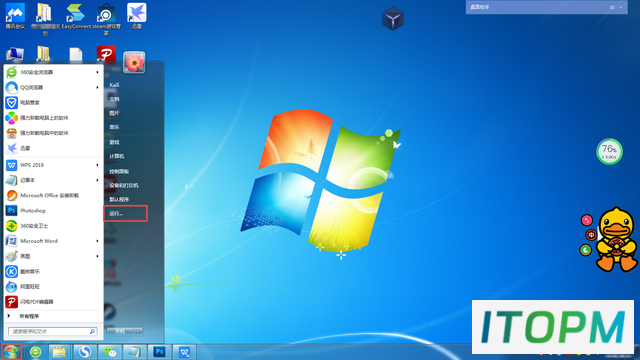Open the 桌面助手 widget dropdown arrow
640x360 pixels.
click(620, 7)
